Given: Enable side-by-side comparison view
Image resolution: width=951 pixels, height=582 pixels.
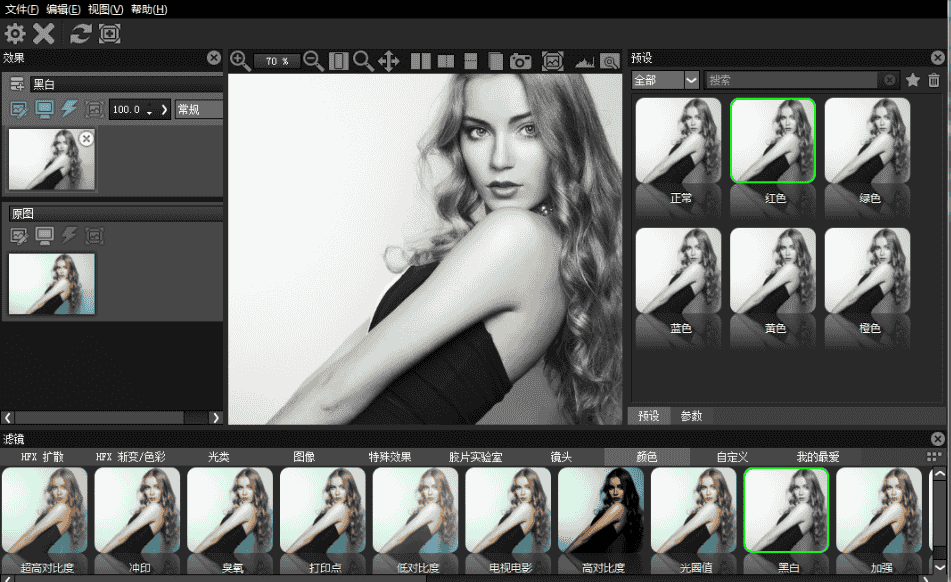Looking at the screenshot, I should point(420,61).
